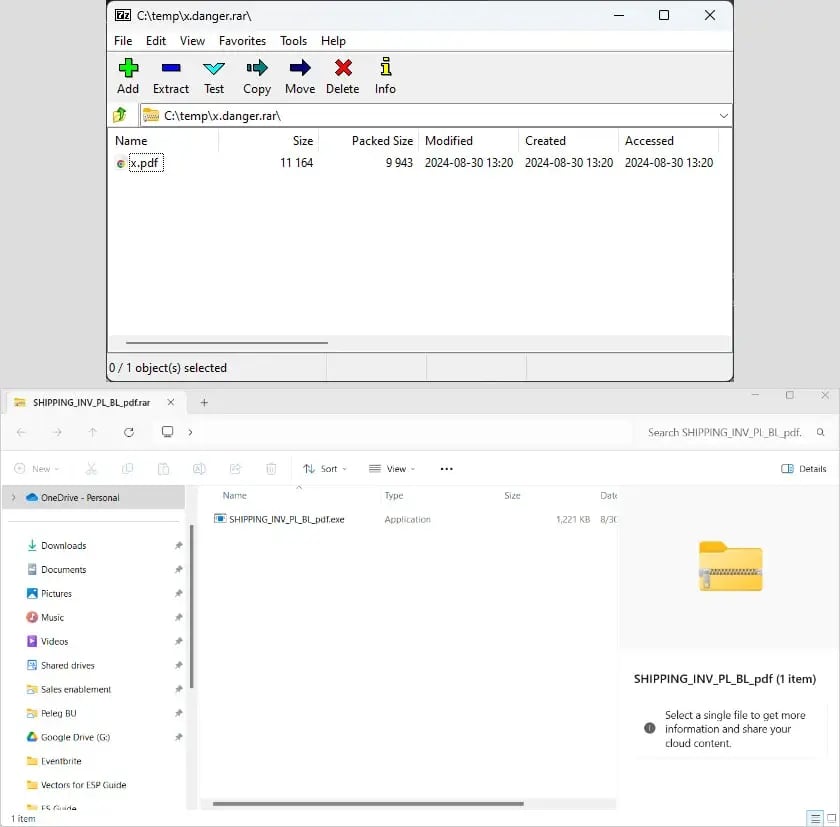840x827 pixels.
Task: Select the x.pdf file in archive
Action: (x=145, y=163)
